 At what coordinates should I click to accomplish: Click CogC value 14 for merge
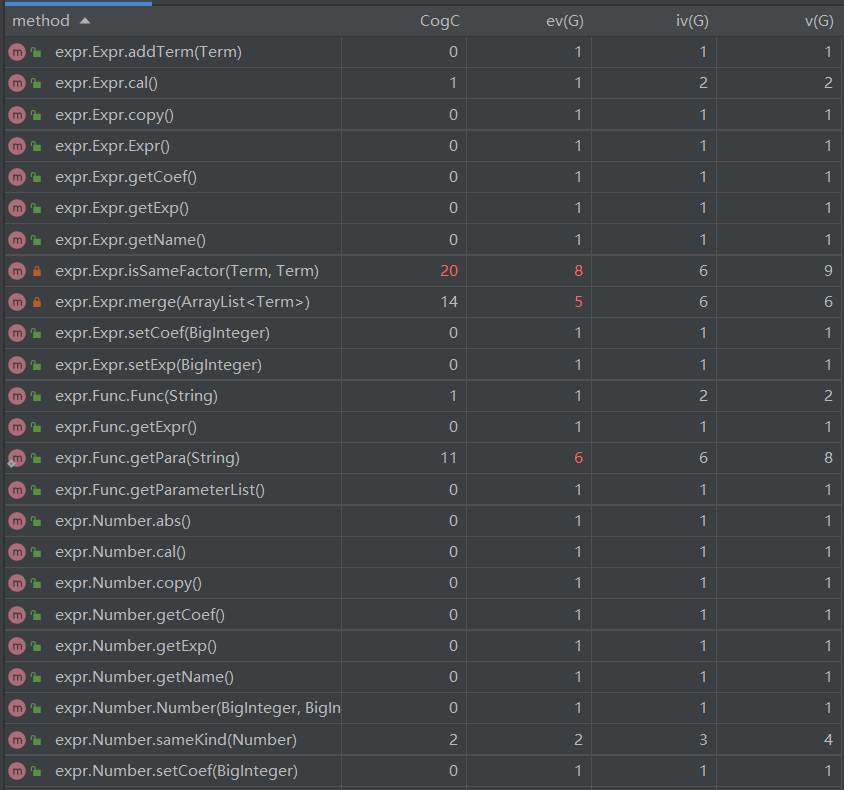pos(449,302)
